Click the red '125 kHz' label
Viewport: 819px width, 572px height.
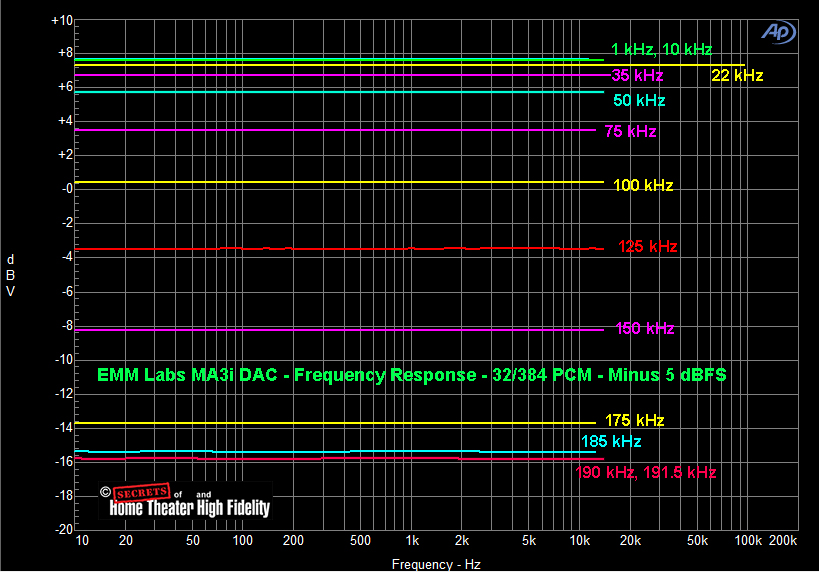tap(647, 247)
